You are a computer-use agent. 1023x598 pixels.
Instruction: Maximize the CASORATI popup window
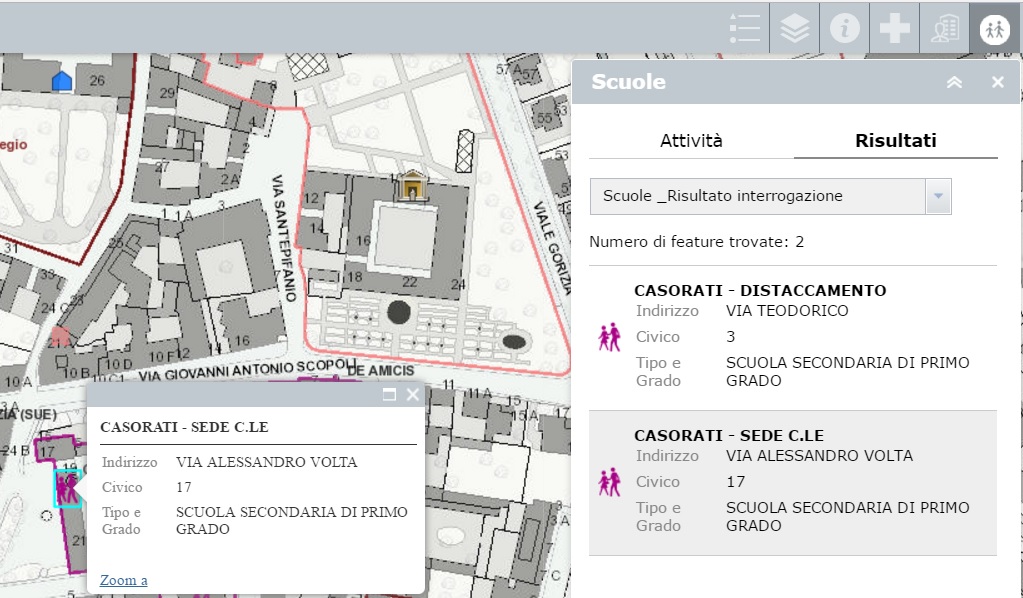[390, 395]
